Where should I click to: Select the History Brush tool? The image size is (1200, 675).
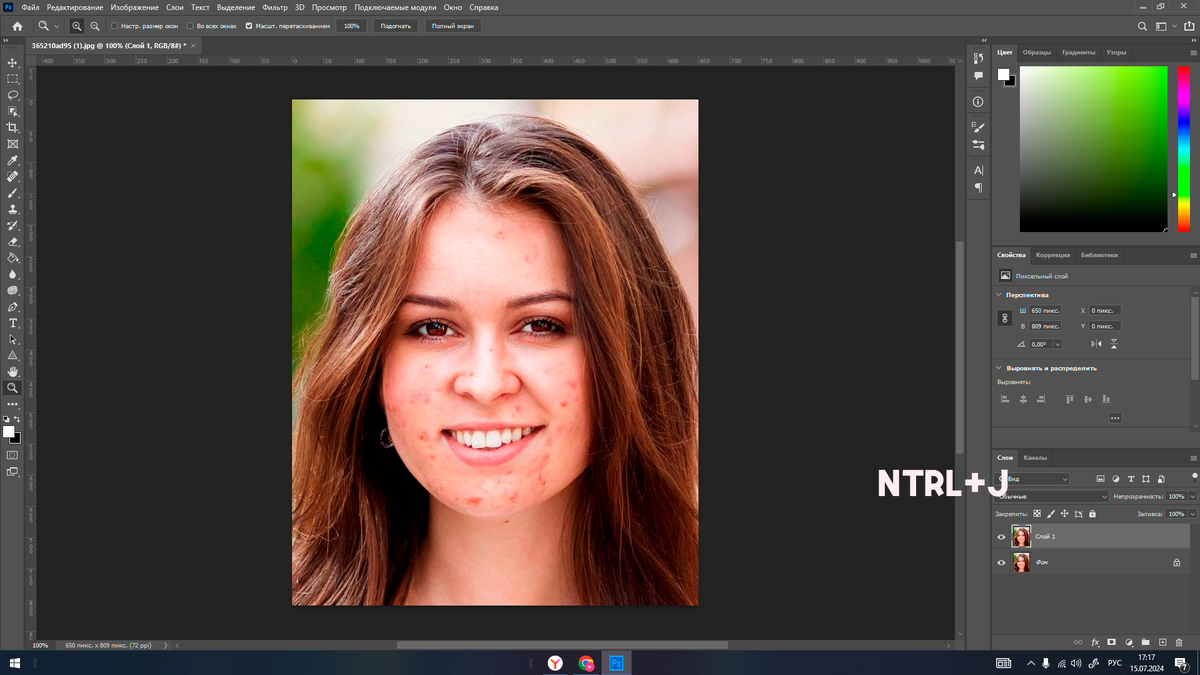[13, 225]
